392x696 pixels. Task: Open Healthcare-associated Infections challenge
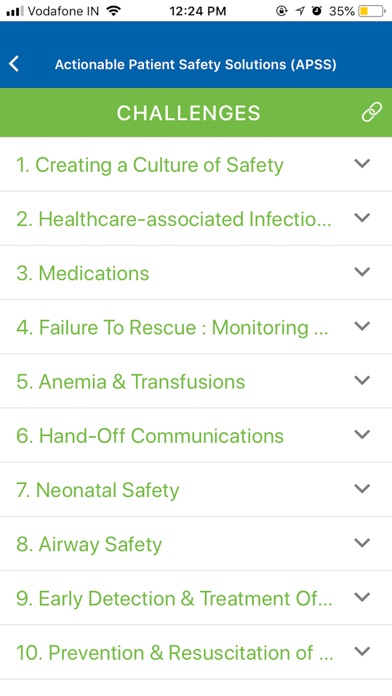[x=196, y=218]
